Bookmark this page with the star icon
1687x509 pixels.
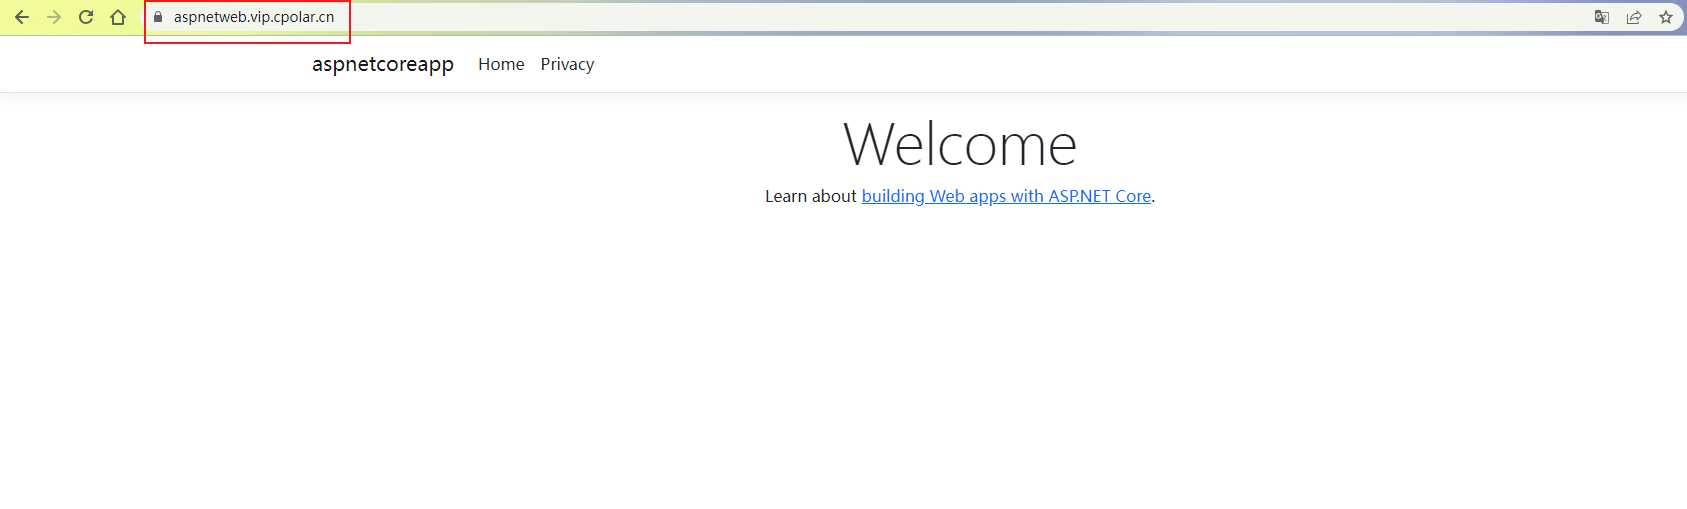(x=1666, y=17)
